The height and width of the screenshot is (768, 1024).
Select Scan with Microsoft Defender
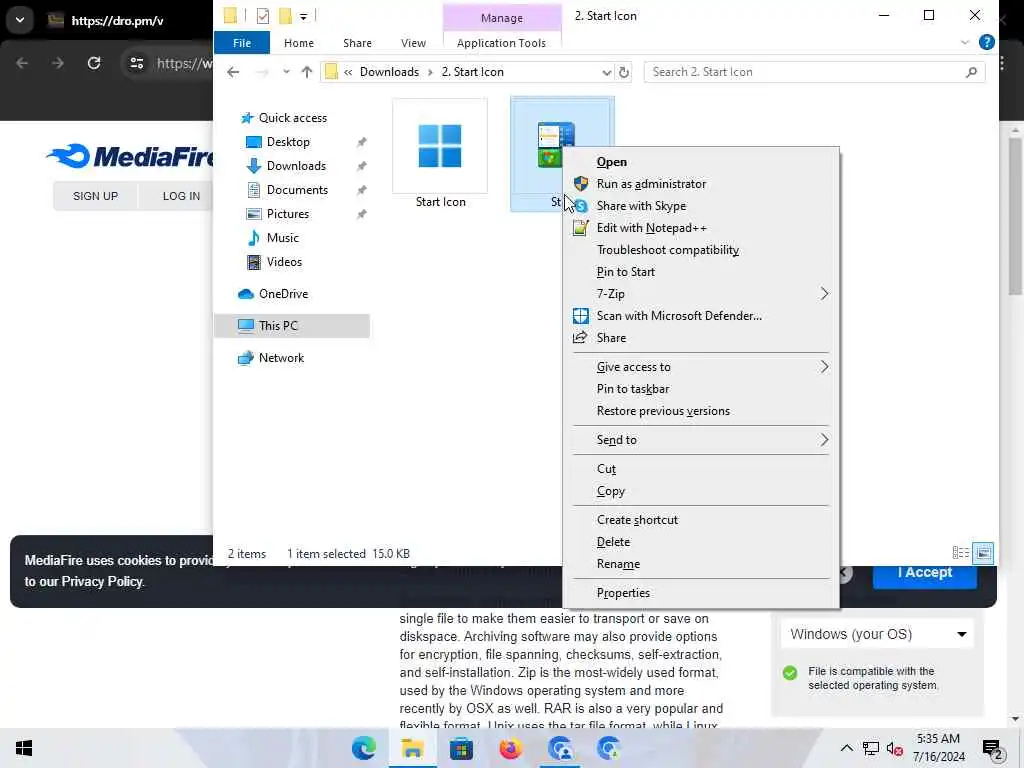679,316
